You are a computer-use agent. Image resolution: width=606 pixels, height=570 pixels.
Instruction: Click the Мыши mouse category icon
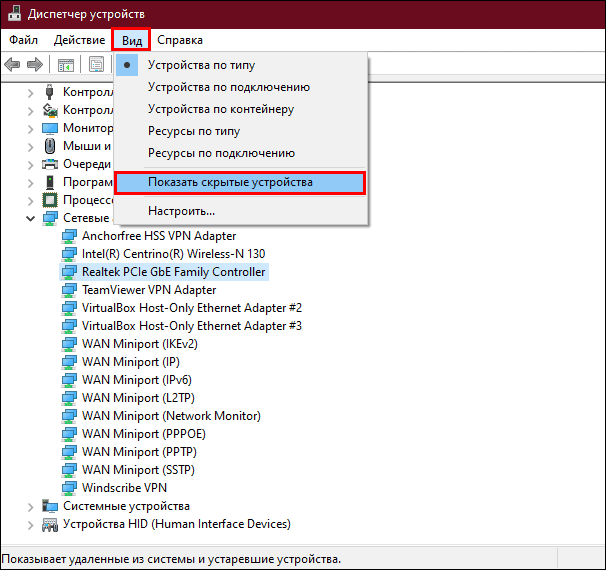pyautogui.click(x=50, y=146)
